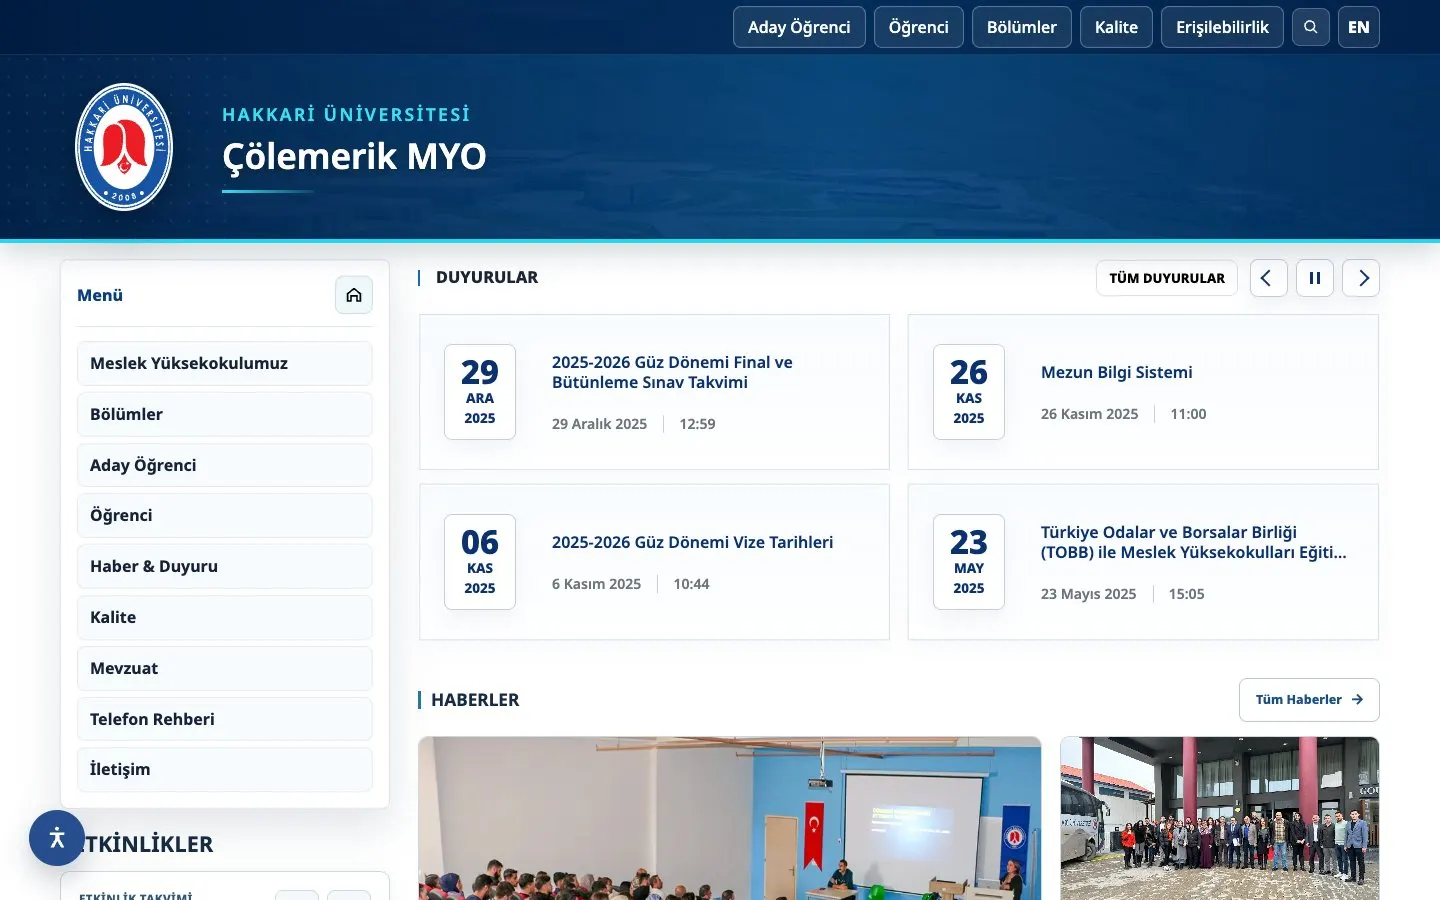Click the 29 ARA 2025 date badge

tap(480, 392)
